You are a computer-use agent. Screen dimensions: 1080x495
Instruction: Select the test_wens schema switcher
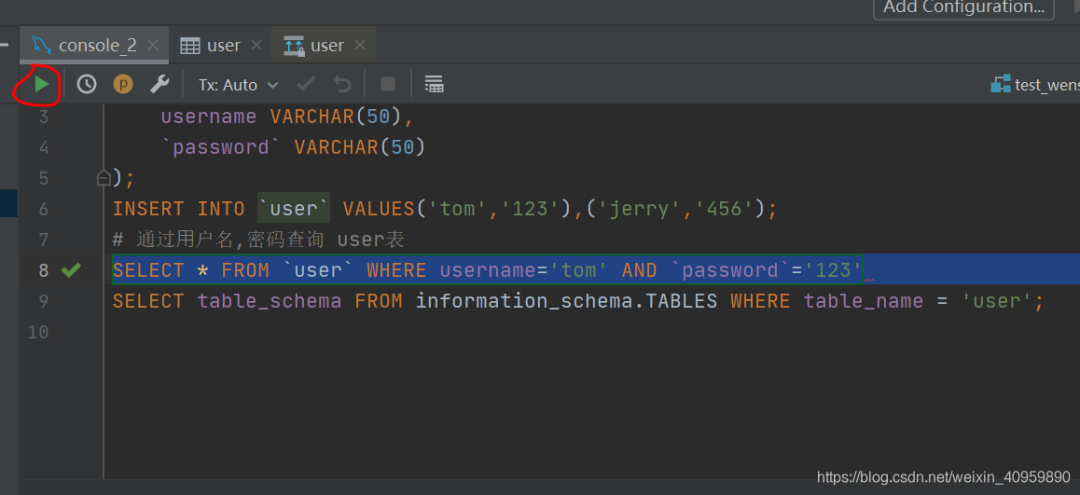pyautogui.click(x=1035, y=85)
